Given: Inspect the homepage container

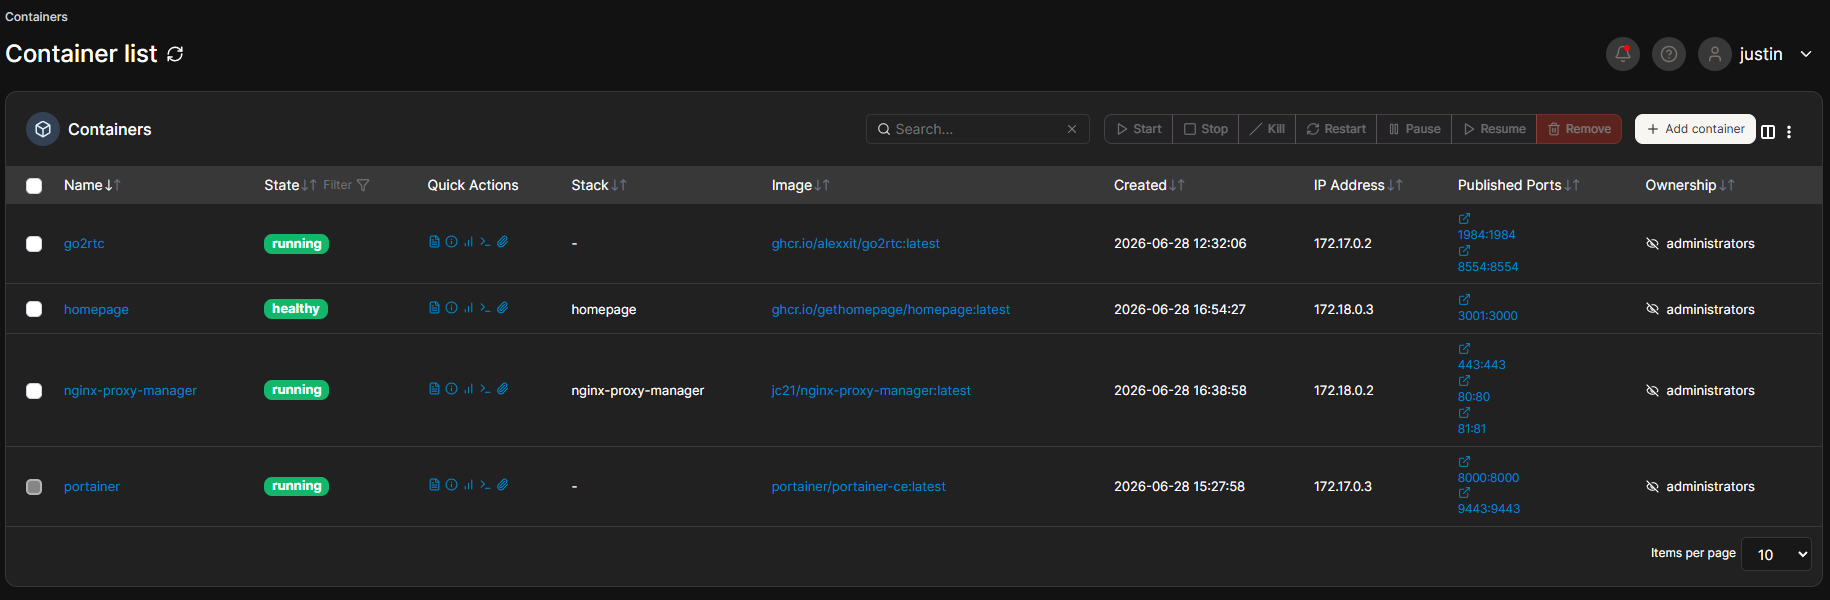Looking at the screenshot, I should [451, 308].
